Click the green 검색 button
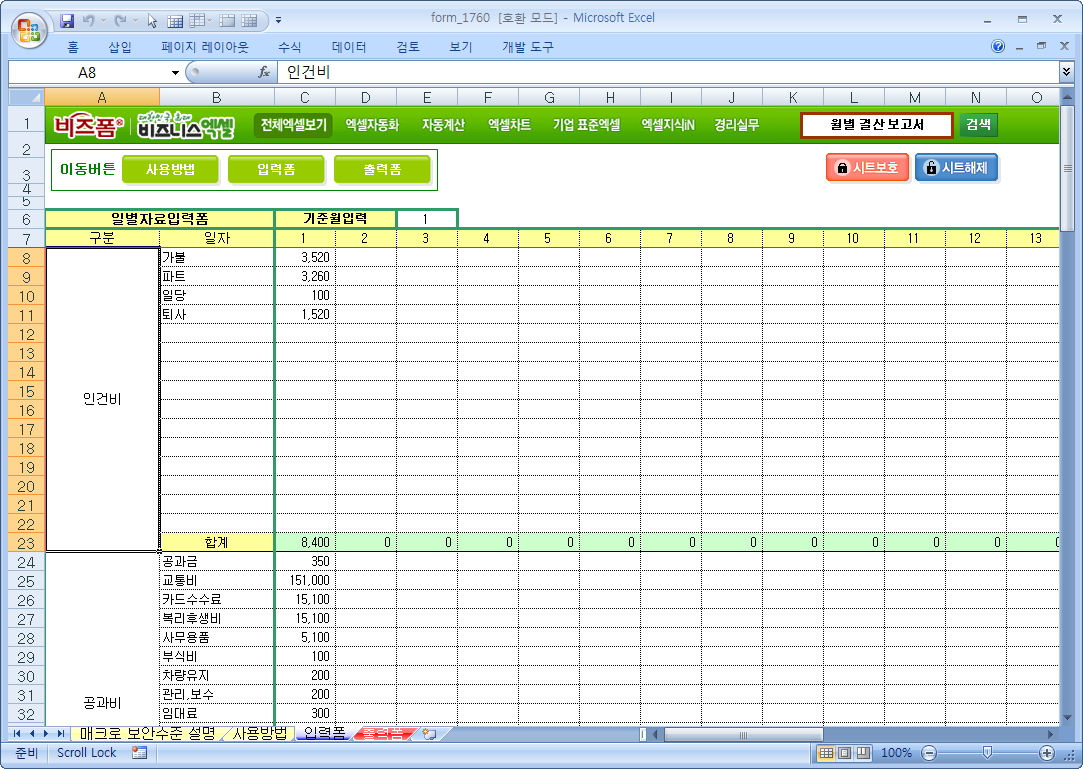1083x769 pixels. pyautogui.click(x=978, y=125)
